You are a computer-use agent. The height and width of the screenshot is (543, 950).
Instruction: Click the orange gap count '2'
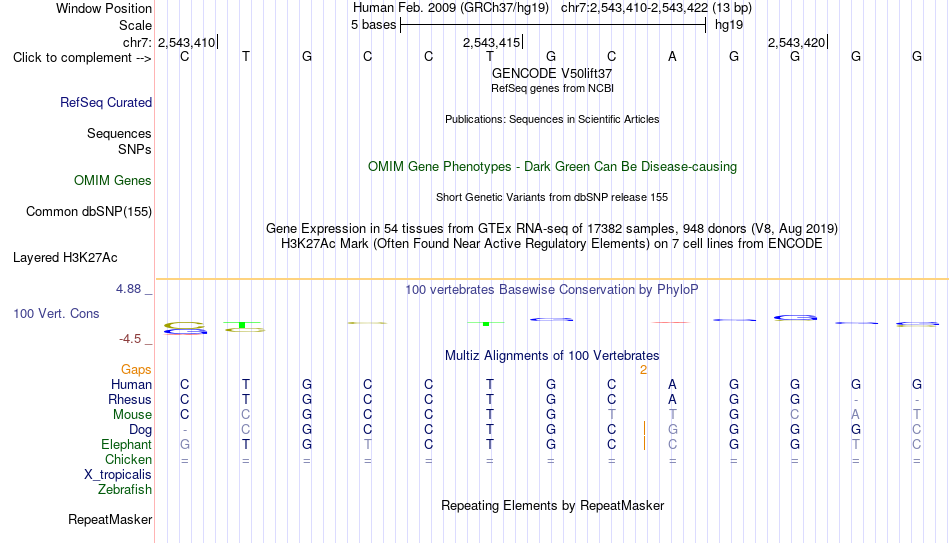coord(643,370)
